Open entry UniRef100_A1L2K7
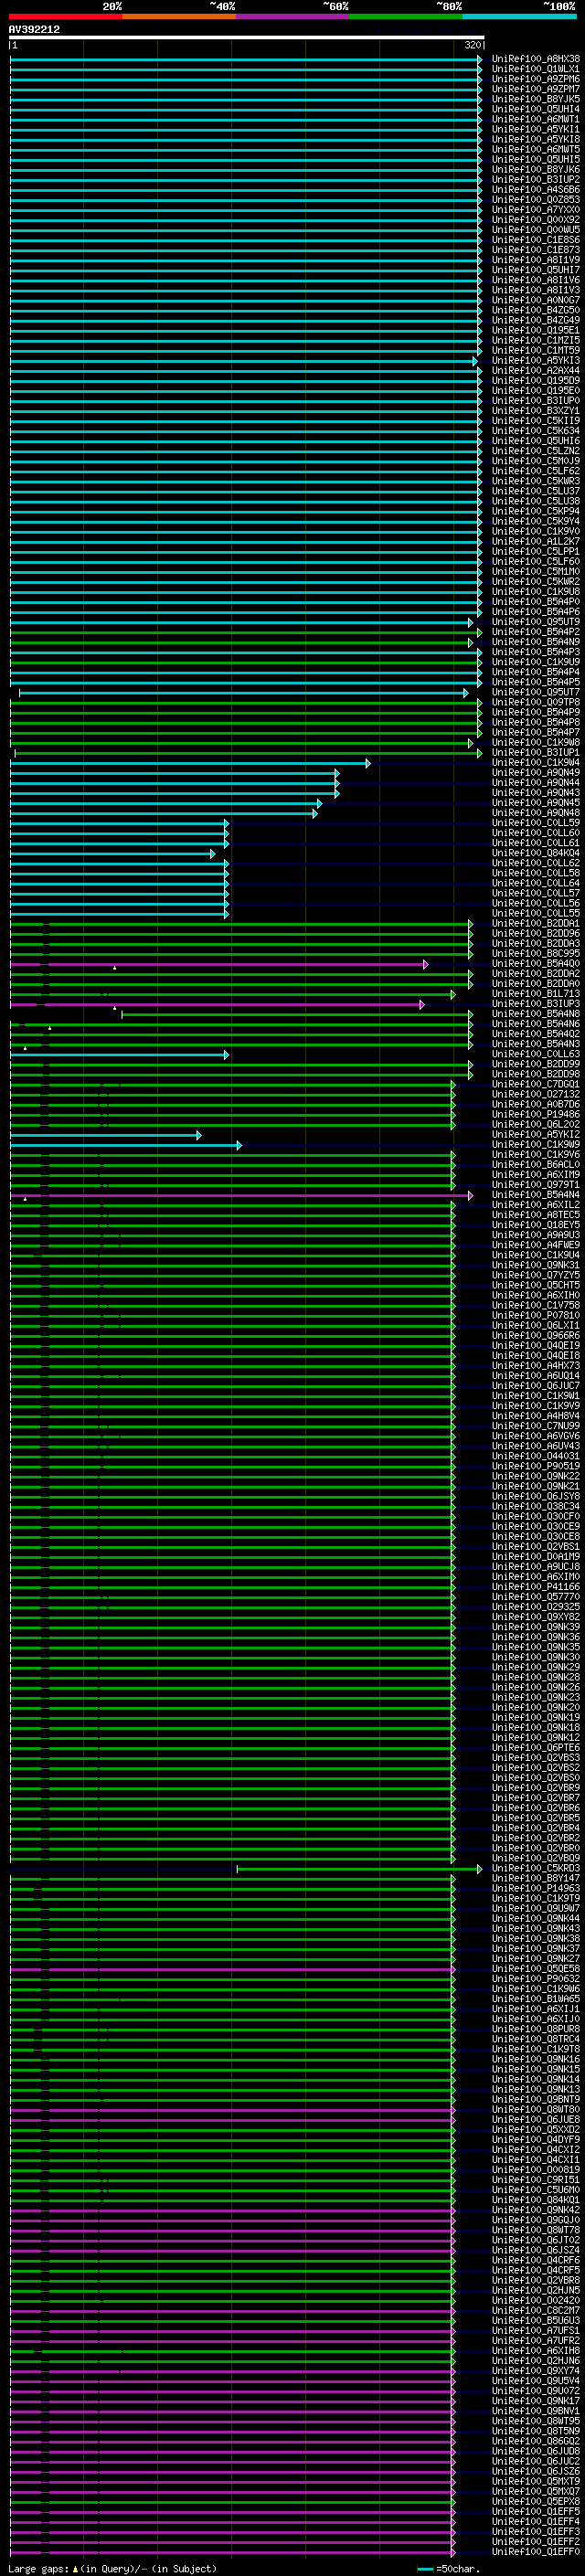Viewport: 585px width, 2576px height. [535, 541]
